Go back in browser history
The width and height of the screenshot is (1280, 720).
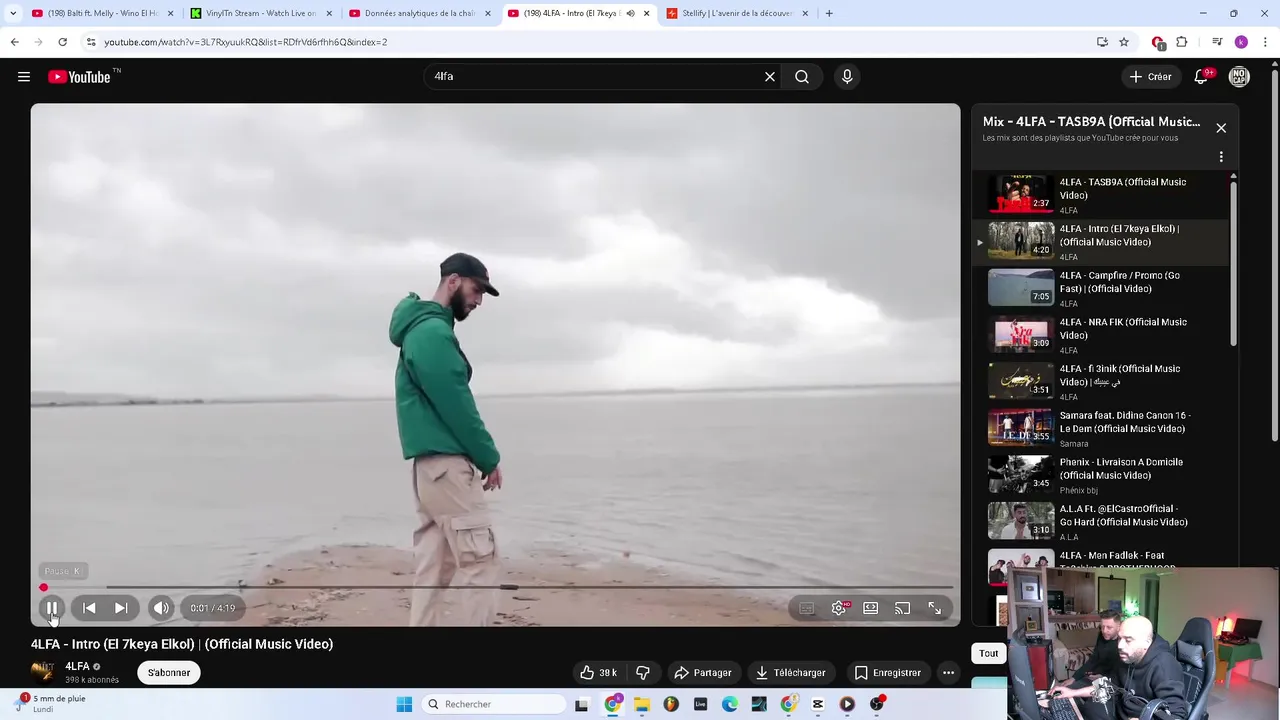(x=14, y=42)
